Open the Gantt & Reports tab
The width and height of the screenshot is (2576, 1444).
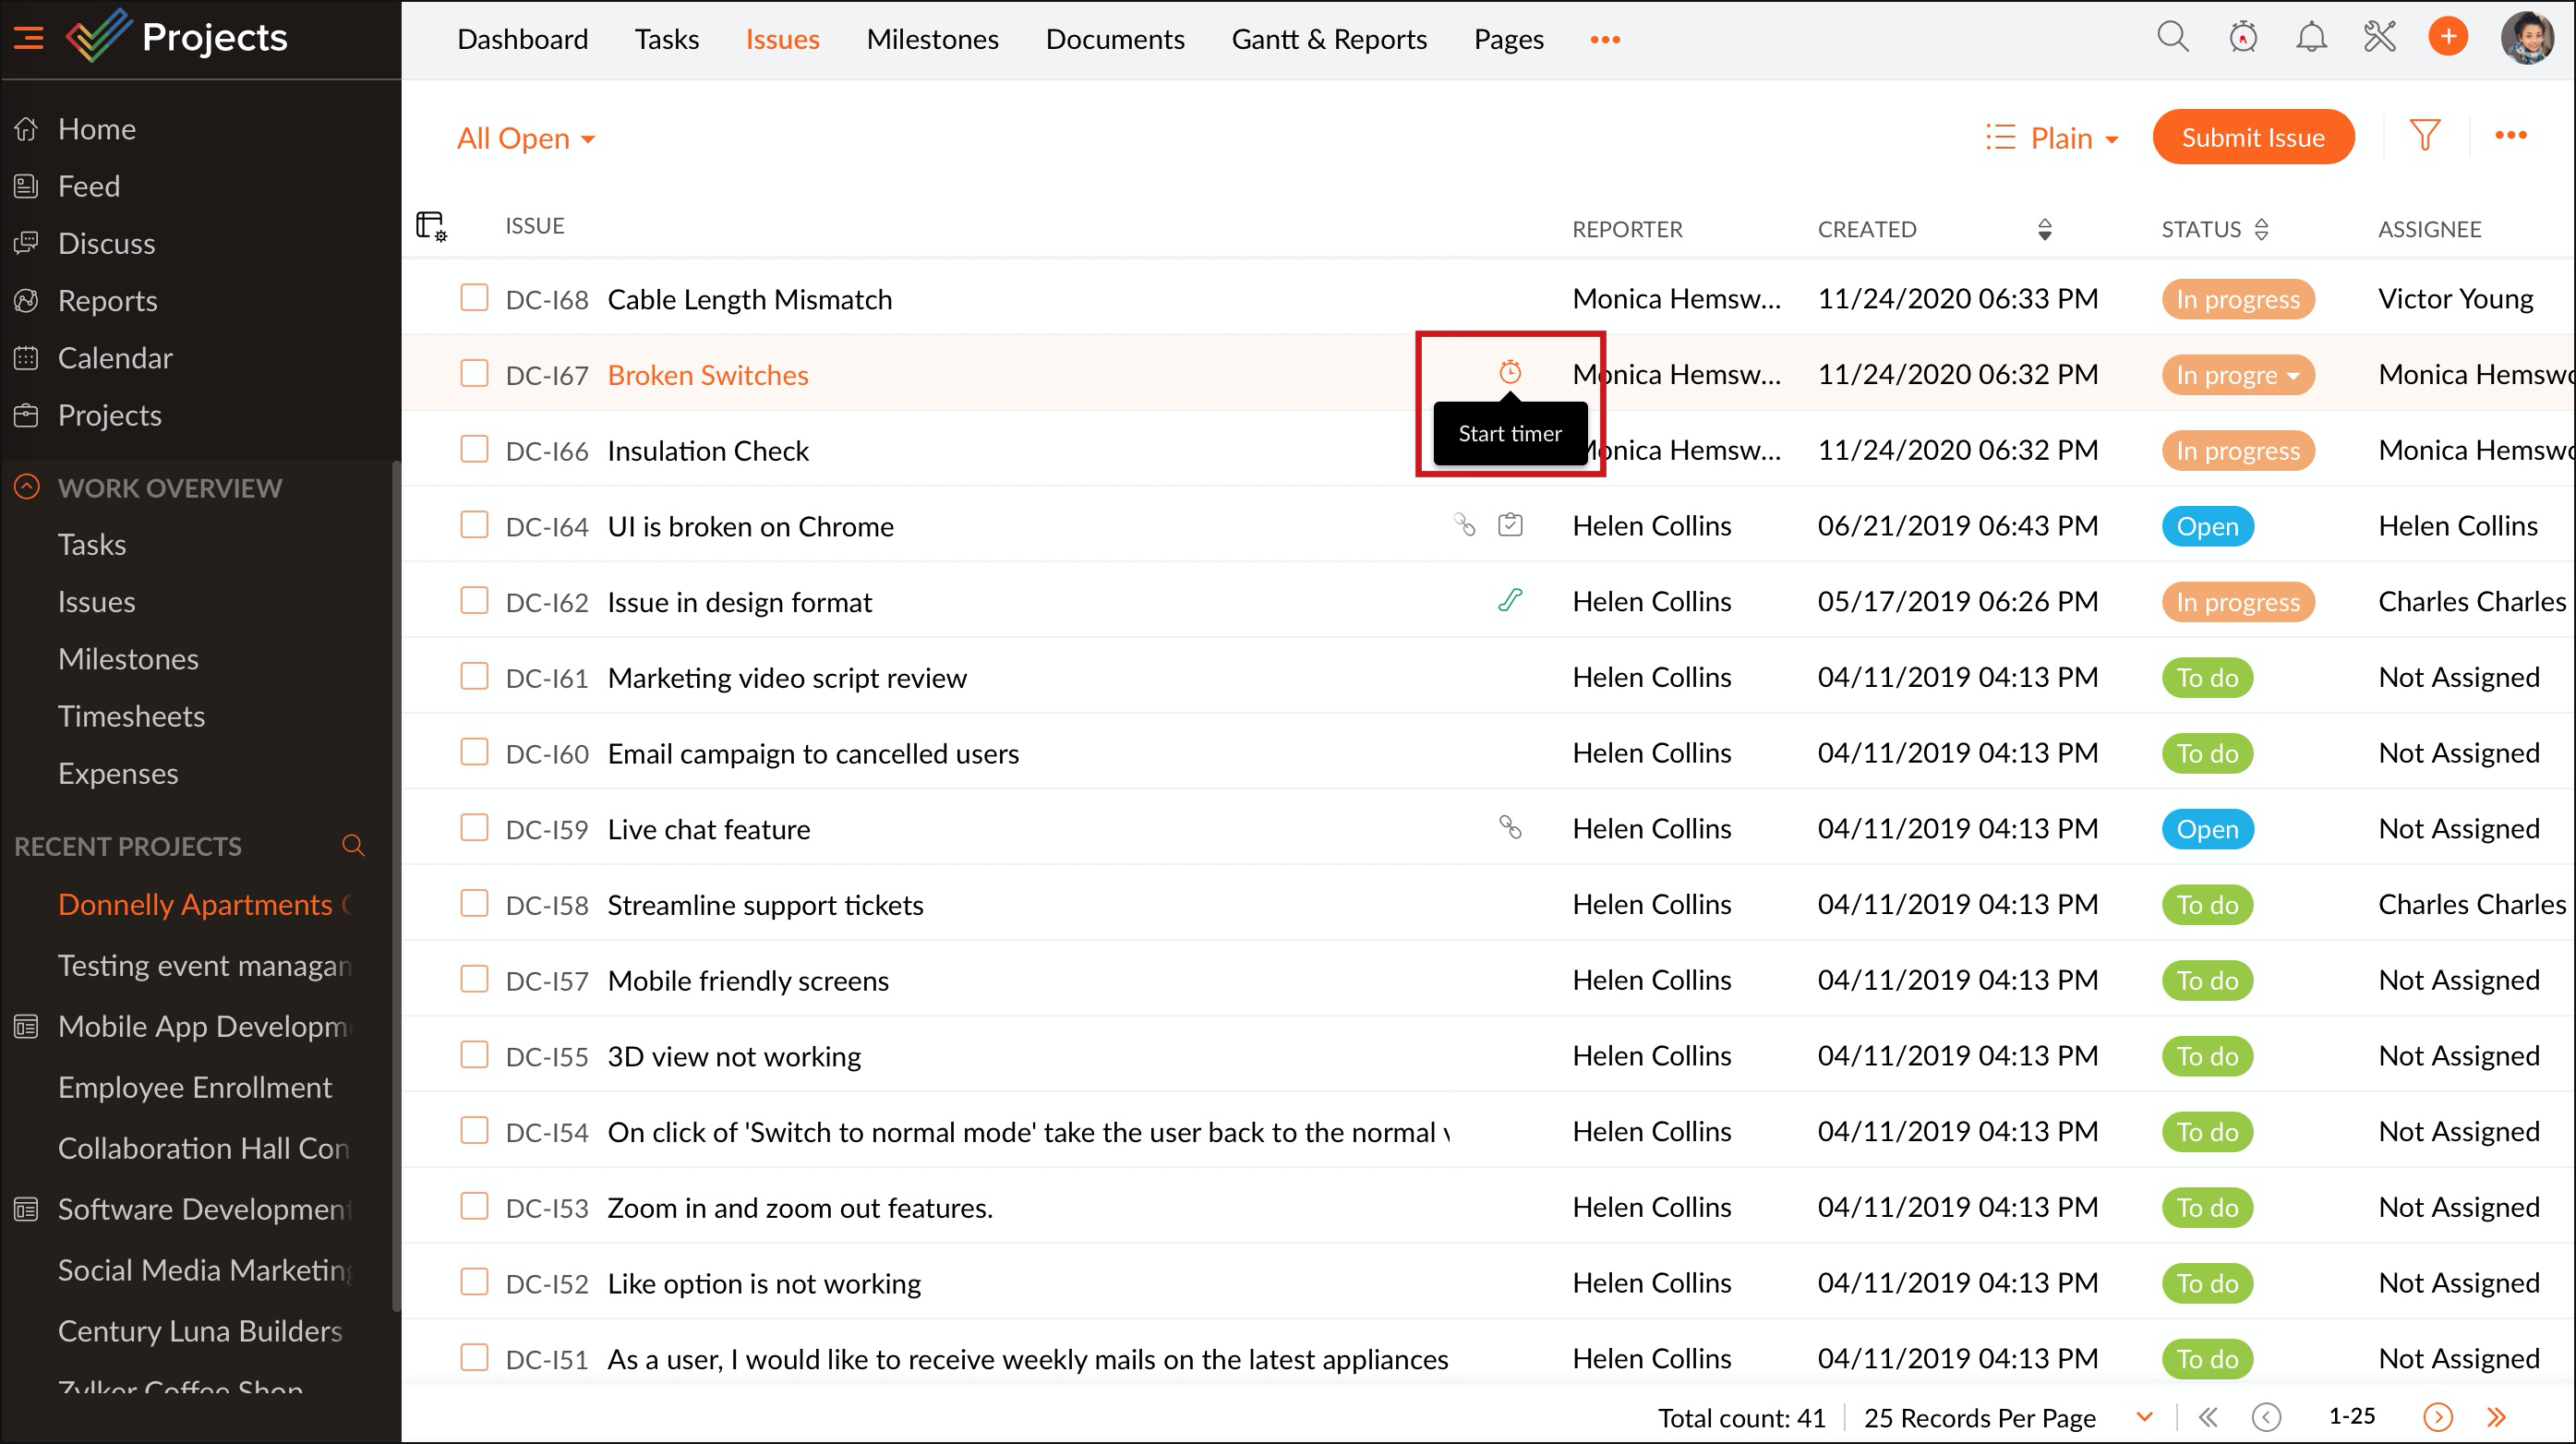[x=1328, y=39]
